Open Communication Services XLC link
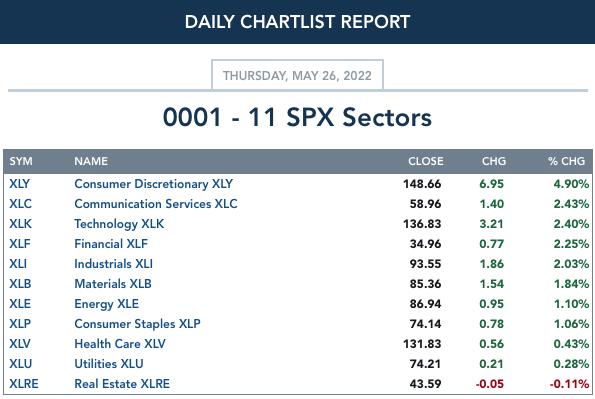 coord(156,204)
